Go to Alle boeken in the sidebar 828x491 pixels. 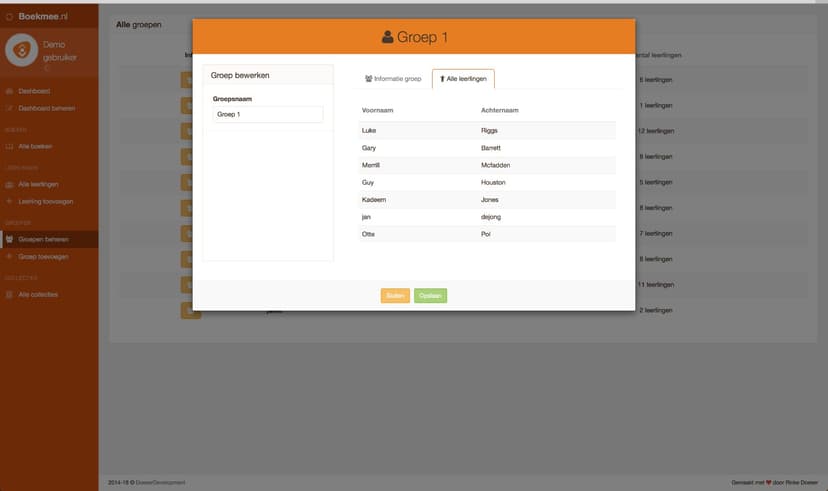[35, 146]
